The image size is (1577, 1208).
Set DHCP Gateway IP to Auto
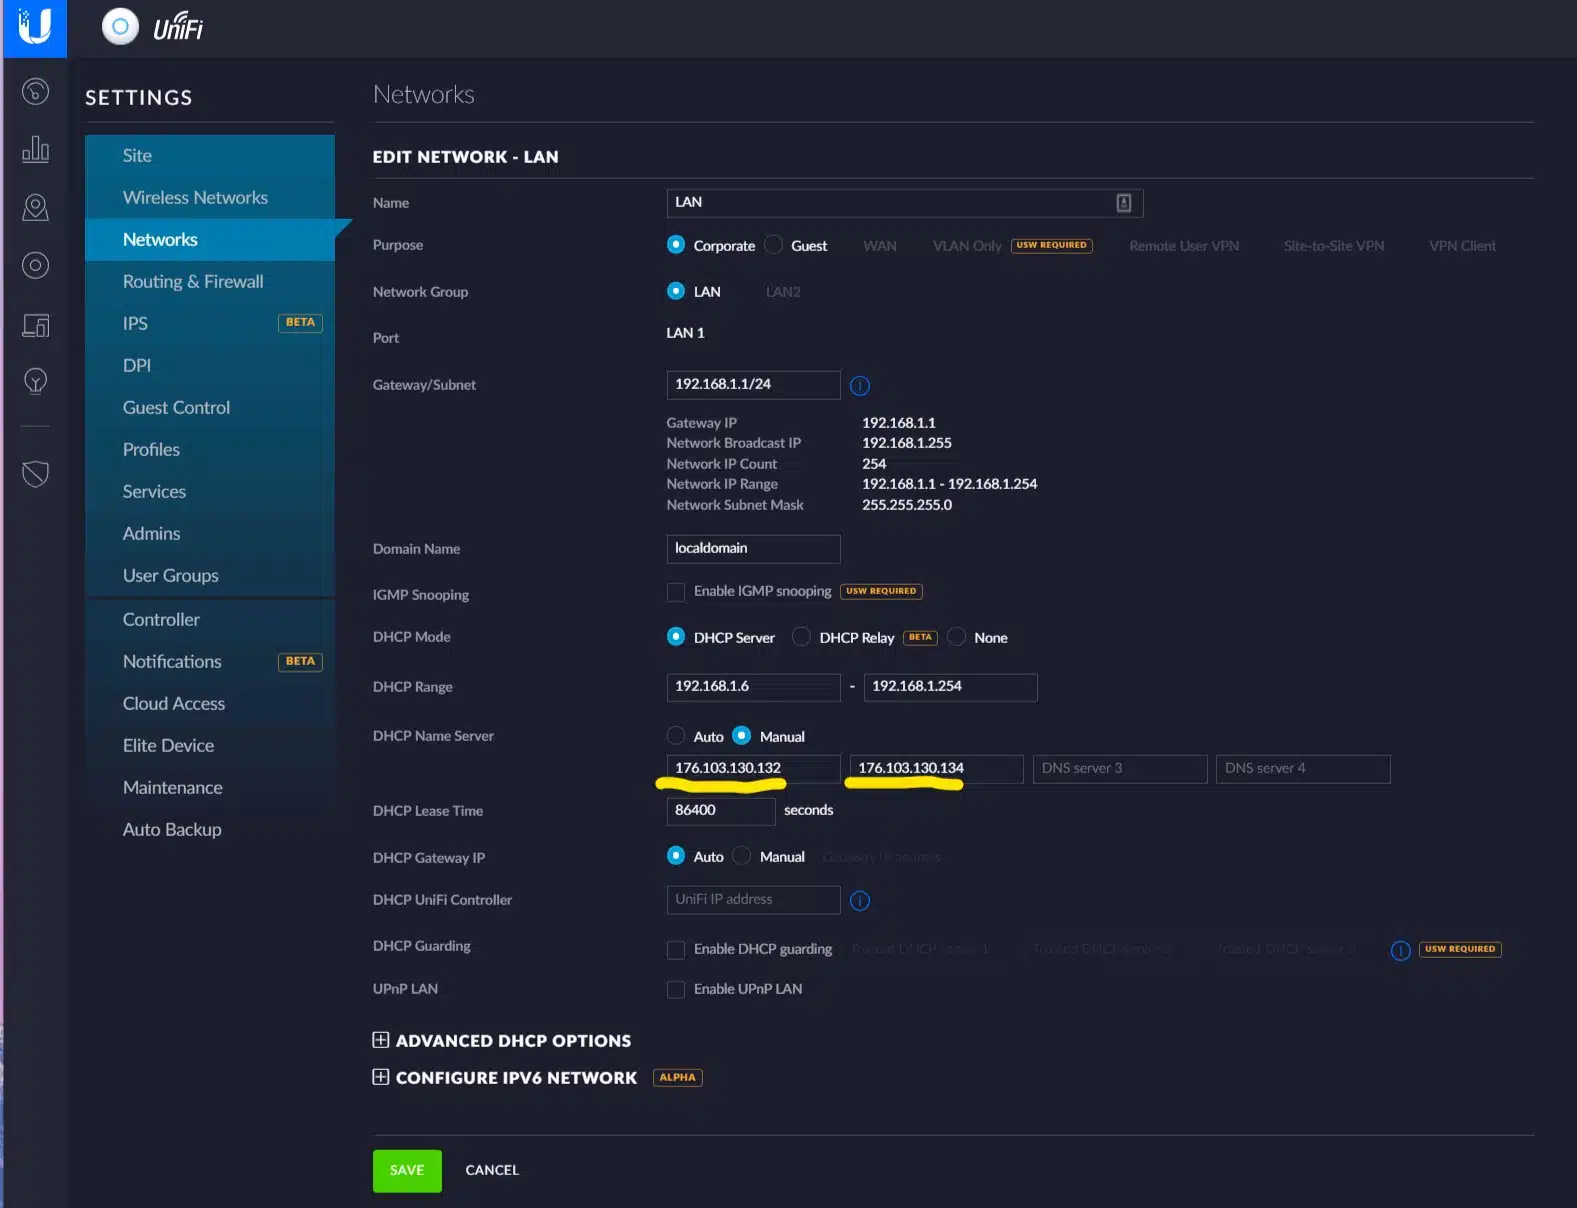[676, 856]
